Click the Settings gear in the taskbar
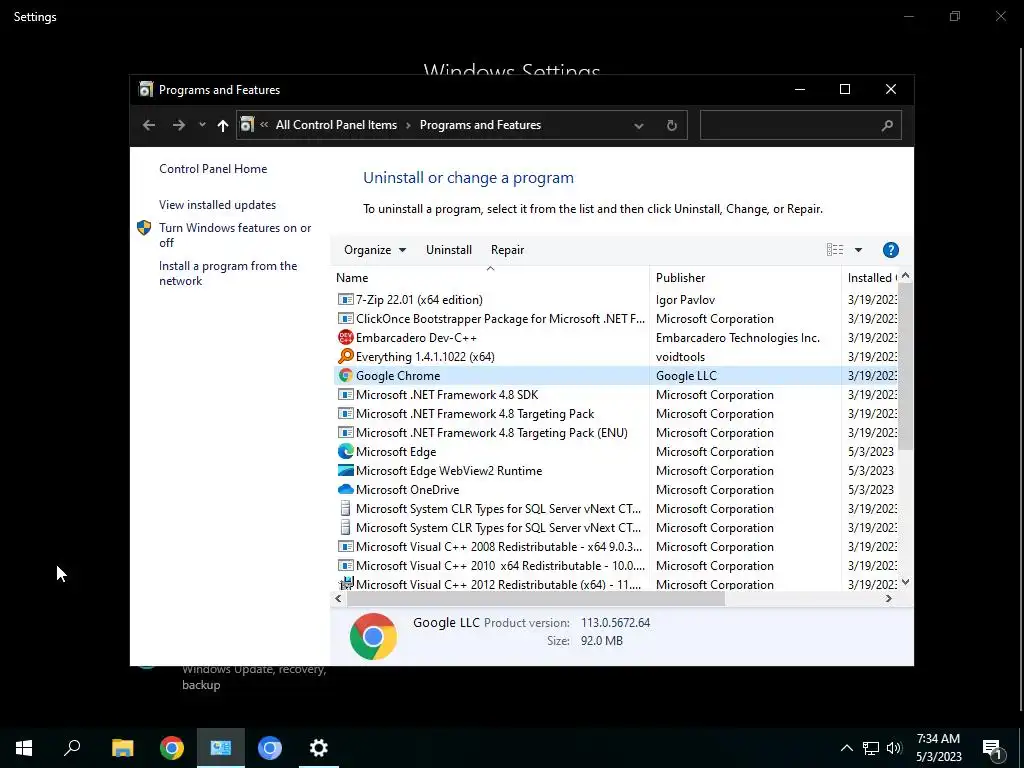Image resolution: width=1024 pixels, height=768 pixels. [x=319, y=748]
